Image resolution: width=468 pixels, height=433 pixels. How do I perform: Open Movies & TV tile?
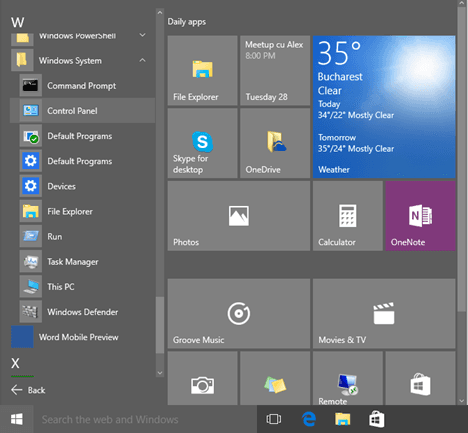point(384,314)
